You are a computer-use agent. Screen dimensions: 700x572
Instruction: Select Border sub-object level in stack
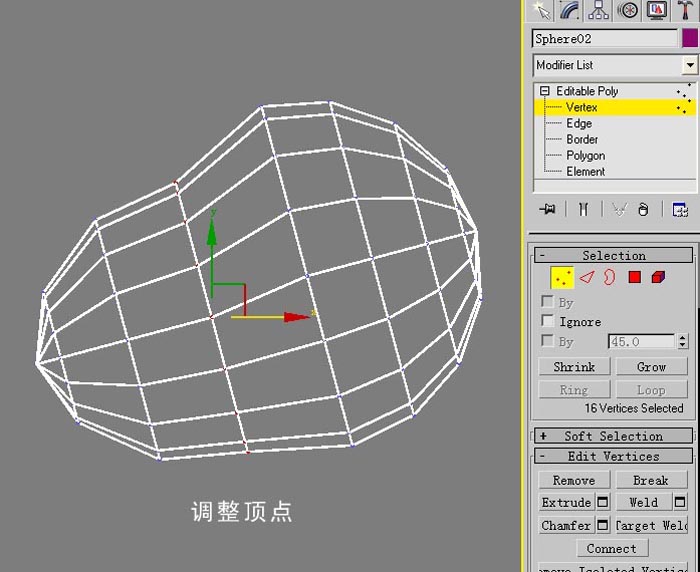click(x=582, y=139)
